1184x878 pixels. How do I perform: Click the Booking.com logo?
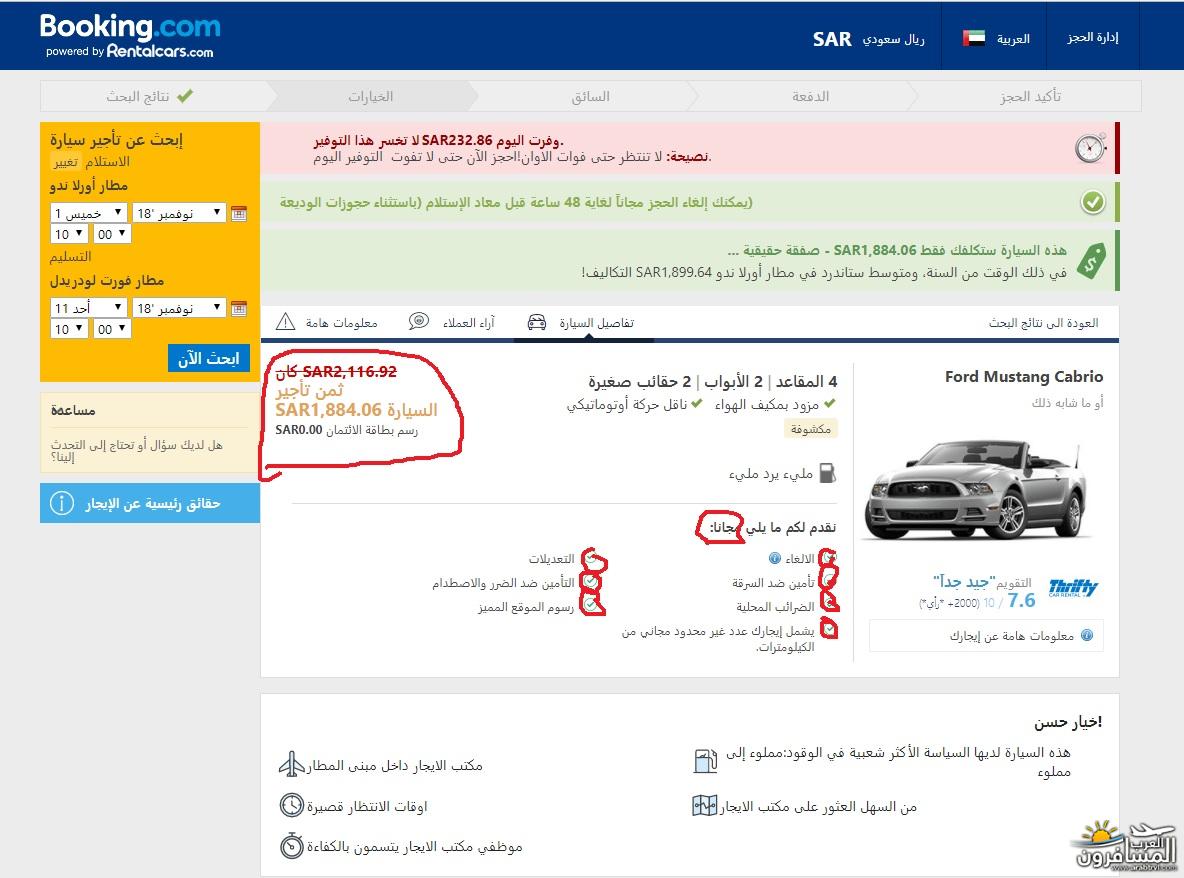click(x=130, y=35)
